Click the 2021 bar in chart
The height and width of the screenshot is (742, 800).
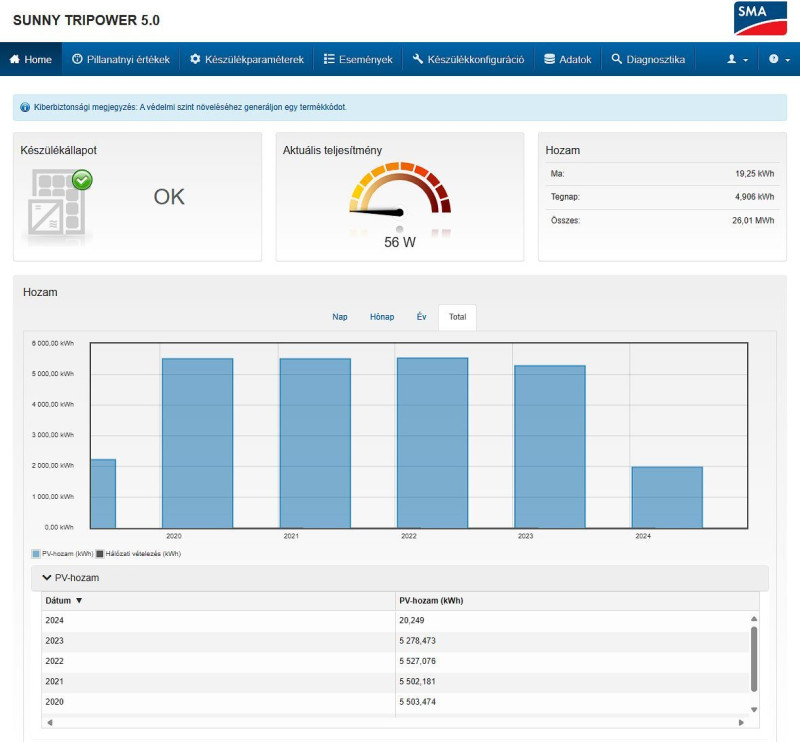[315, 443]
